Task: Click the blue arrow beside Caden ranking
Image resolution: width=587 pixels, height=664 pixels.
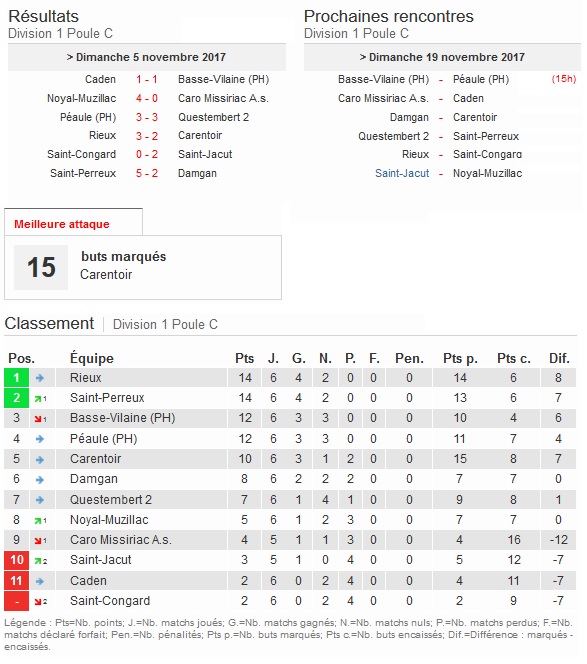Action: 40,581
